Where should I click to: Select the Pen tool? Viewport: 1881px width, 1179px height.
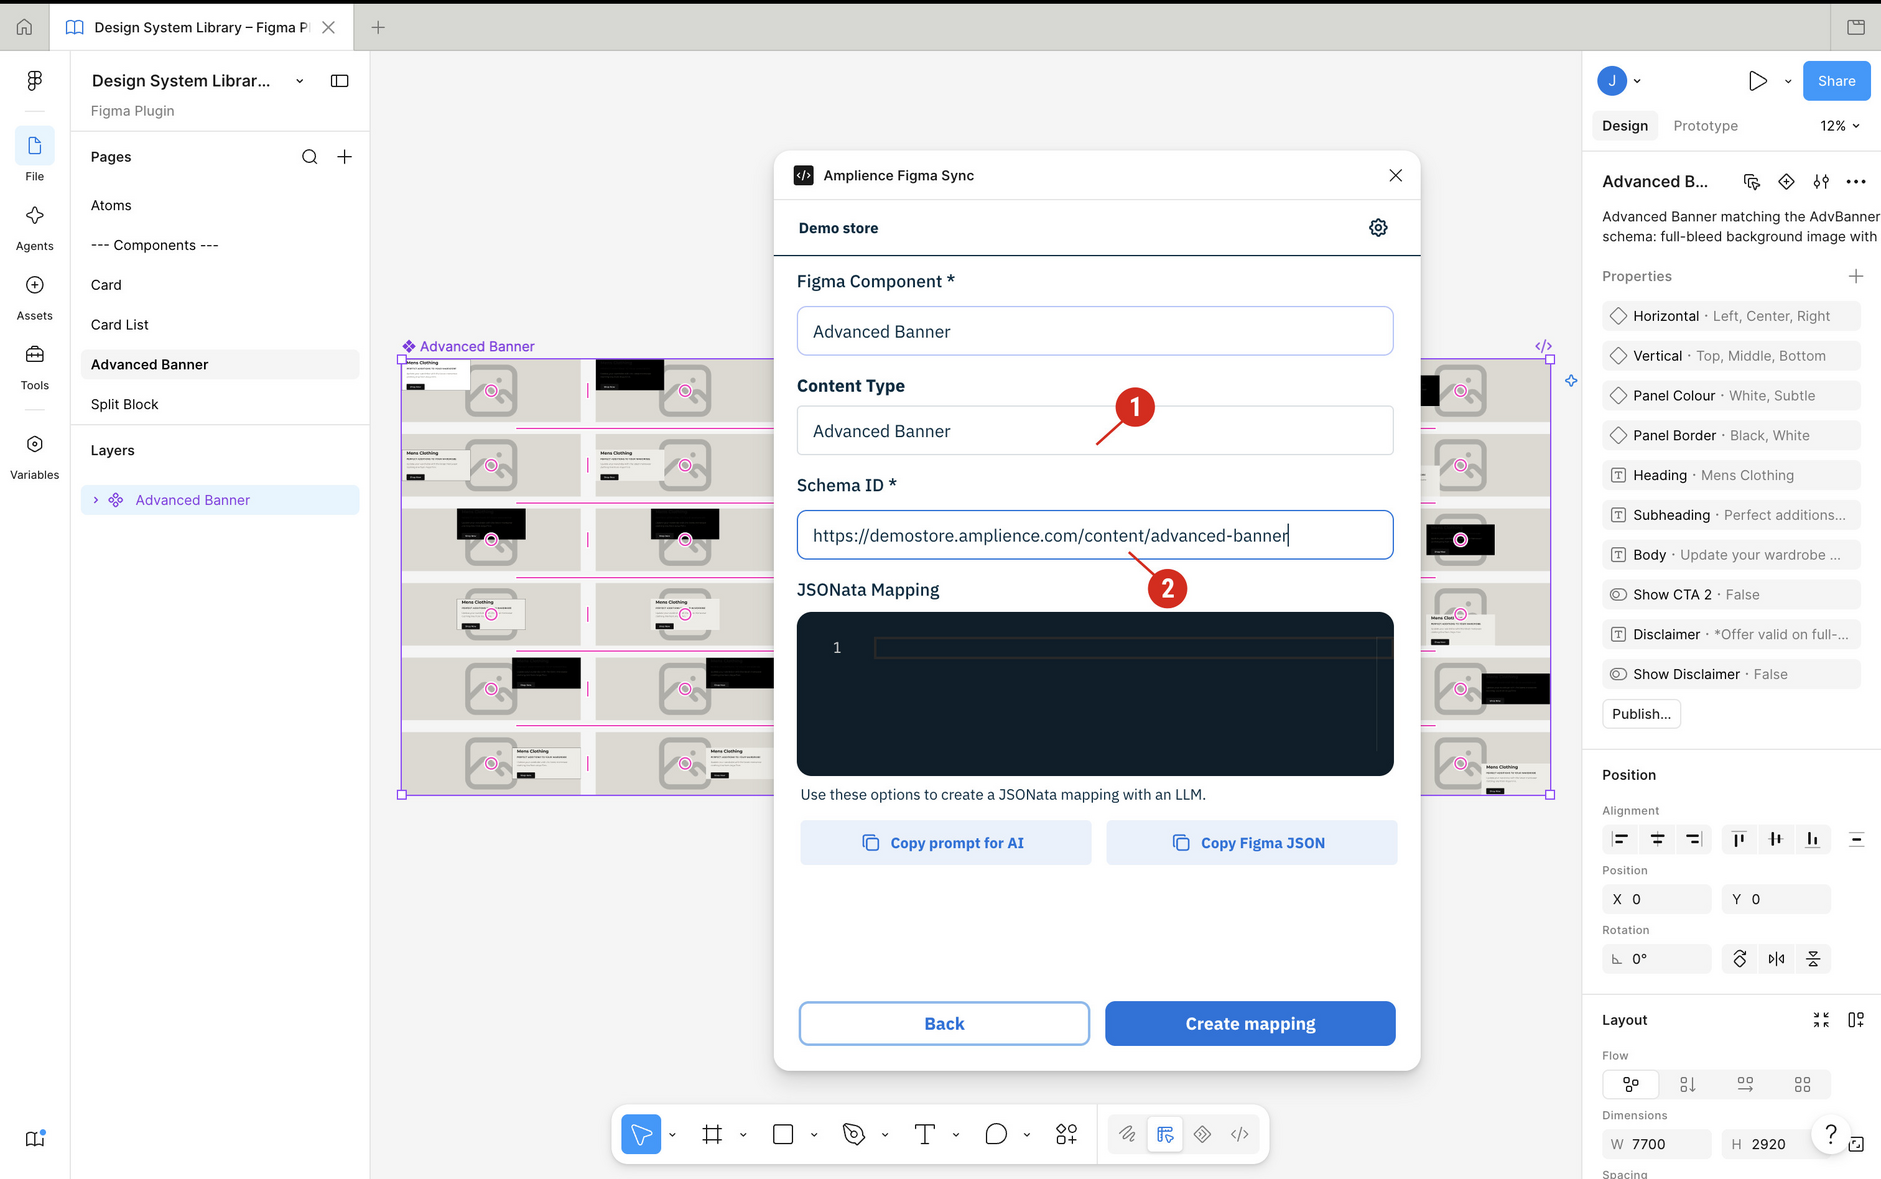tap(854, 1134)
